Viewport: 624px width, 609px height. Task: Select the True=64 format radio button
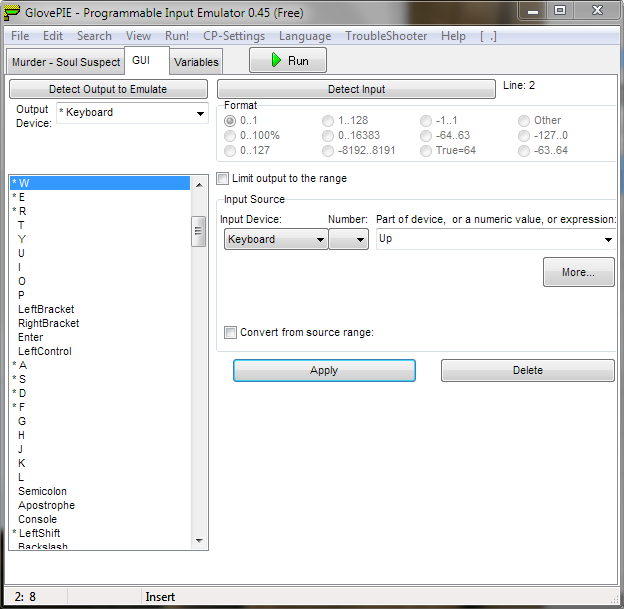tap(426, 151)
